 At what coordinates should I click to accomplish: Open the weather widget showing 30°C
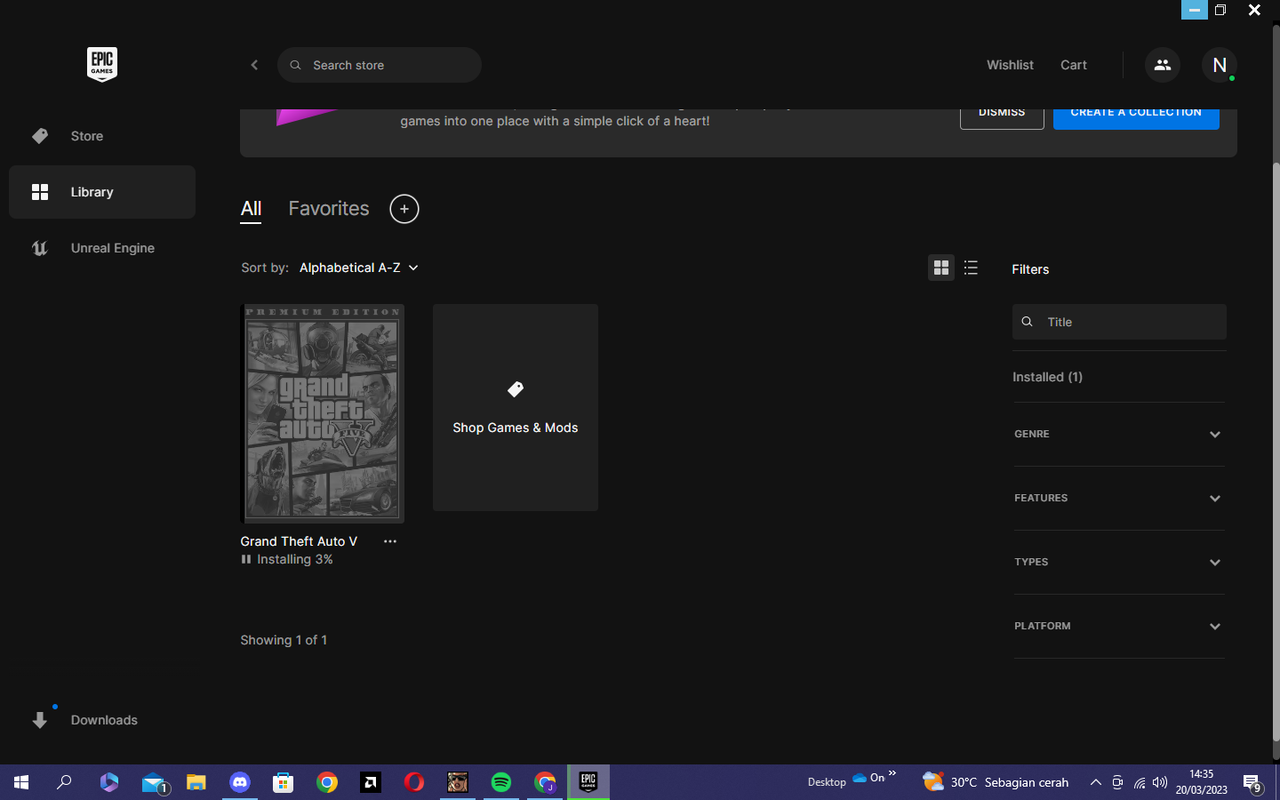[995, 782]
